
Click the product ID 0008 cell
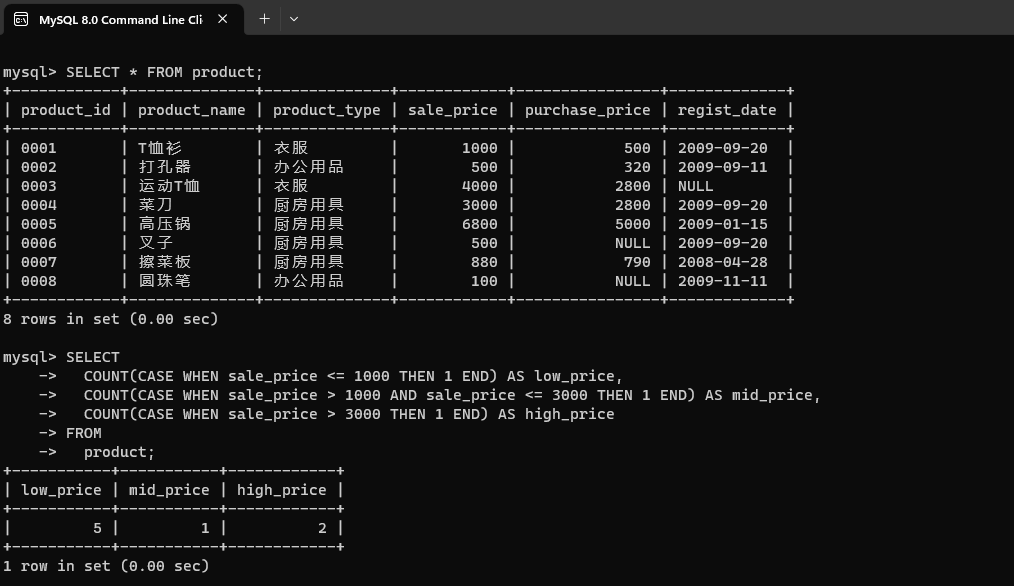[x=39, y=281]
